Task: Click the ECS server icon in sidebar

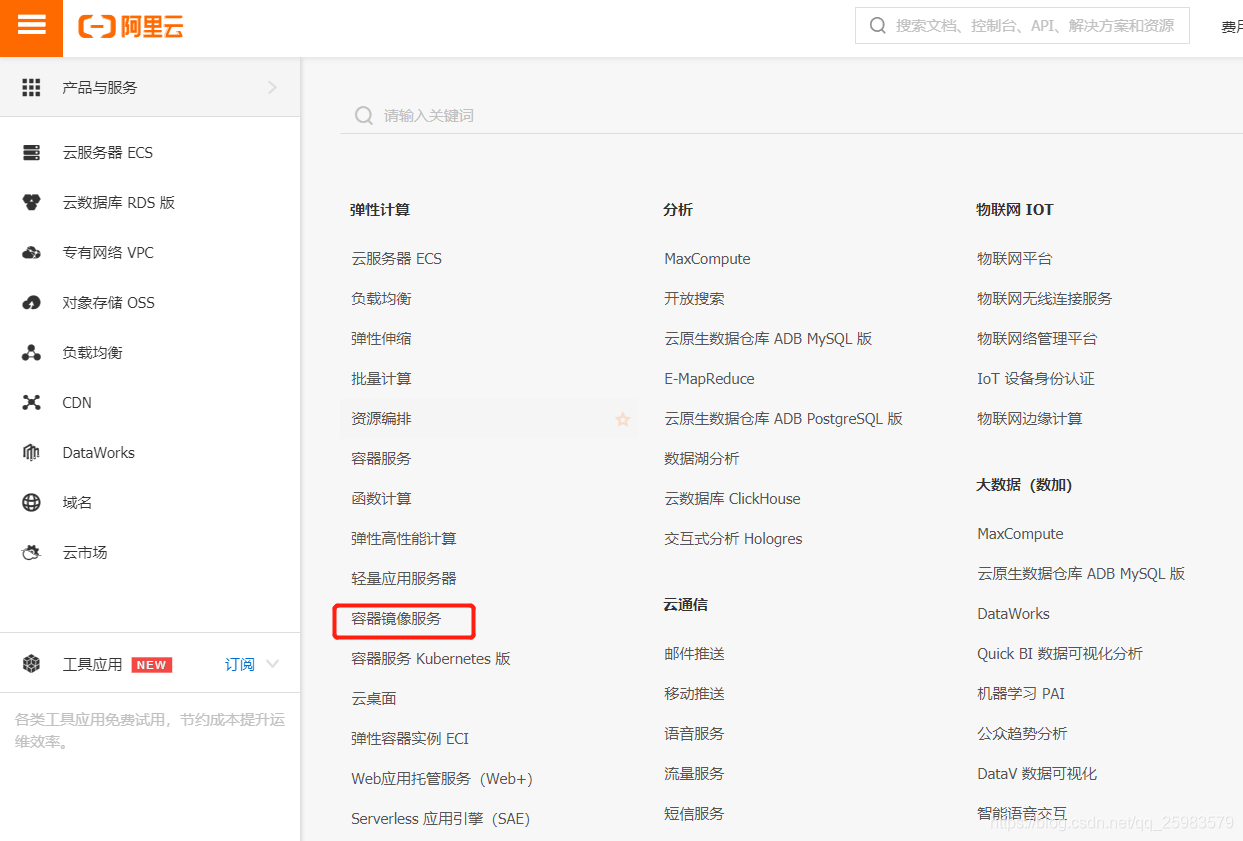Action: point(31,153)
